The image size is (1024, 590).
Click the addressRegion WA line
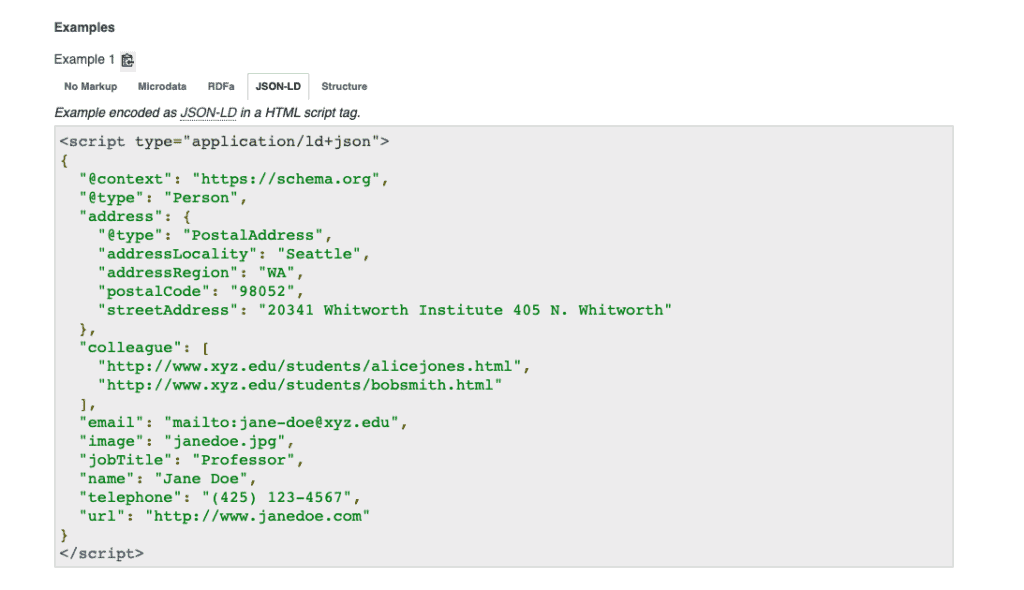pyautogui.click(x=201, y=272)
